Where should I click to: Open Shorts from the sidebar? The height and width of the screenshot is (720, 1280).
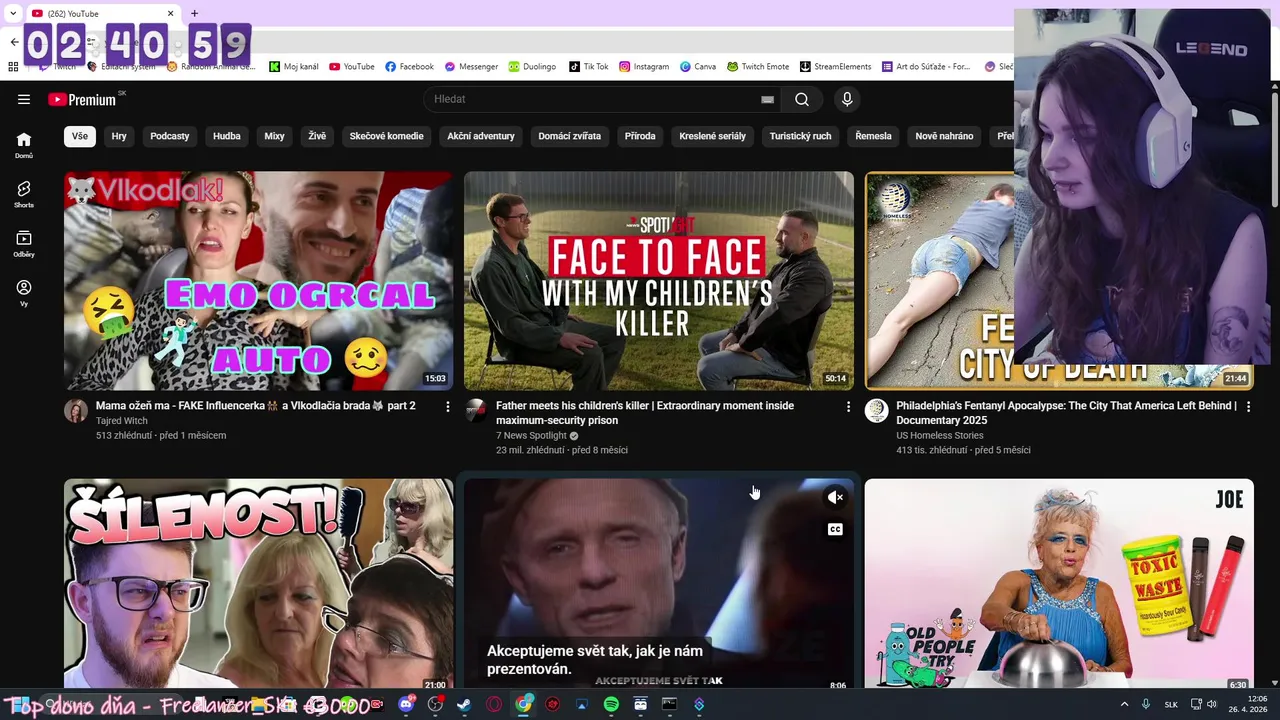pos(24,194)
